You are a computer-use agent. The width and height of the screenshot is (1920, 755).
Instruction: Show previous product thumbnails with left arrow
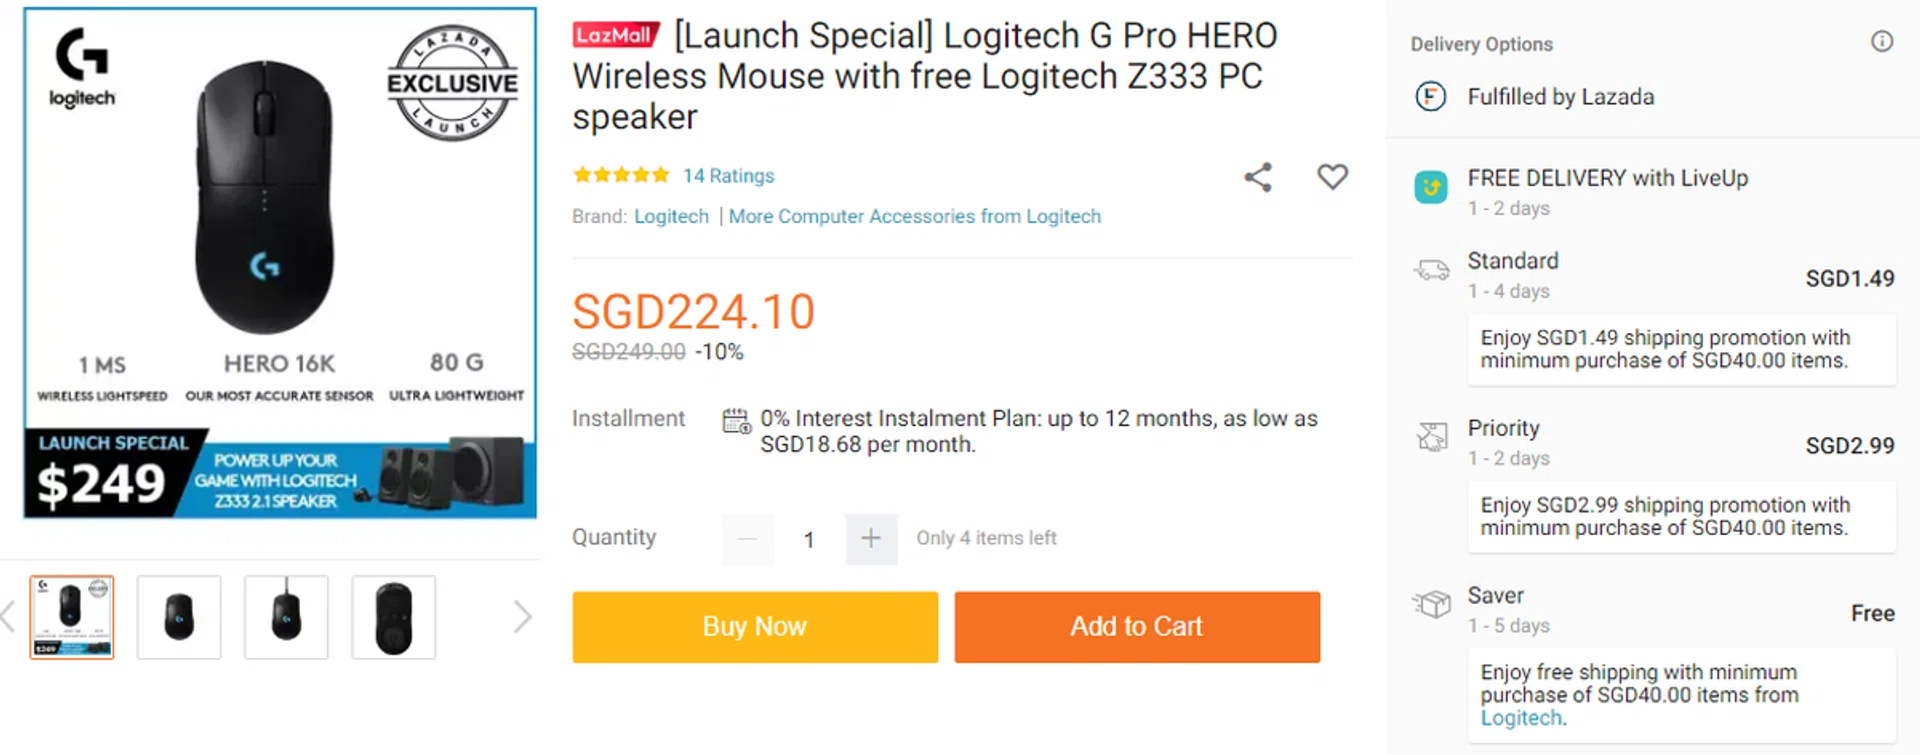point(8,617)
